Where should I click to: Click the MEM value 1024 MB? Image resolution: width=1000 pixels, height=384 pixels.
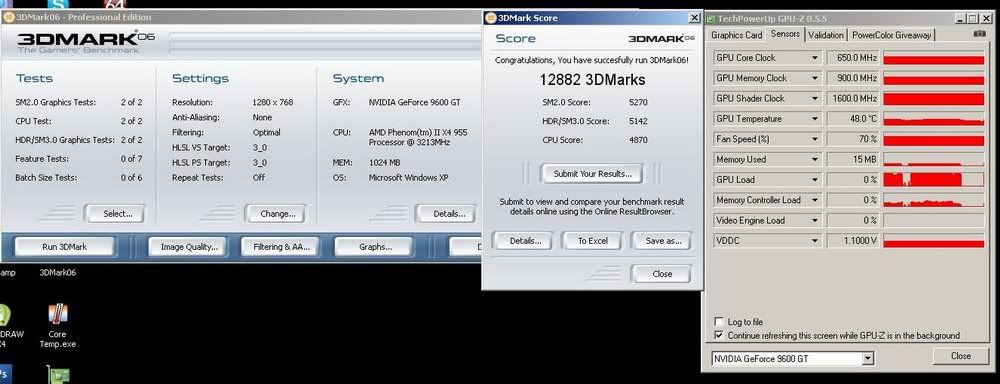point(385,163)
